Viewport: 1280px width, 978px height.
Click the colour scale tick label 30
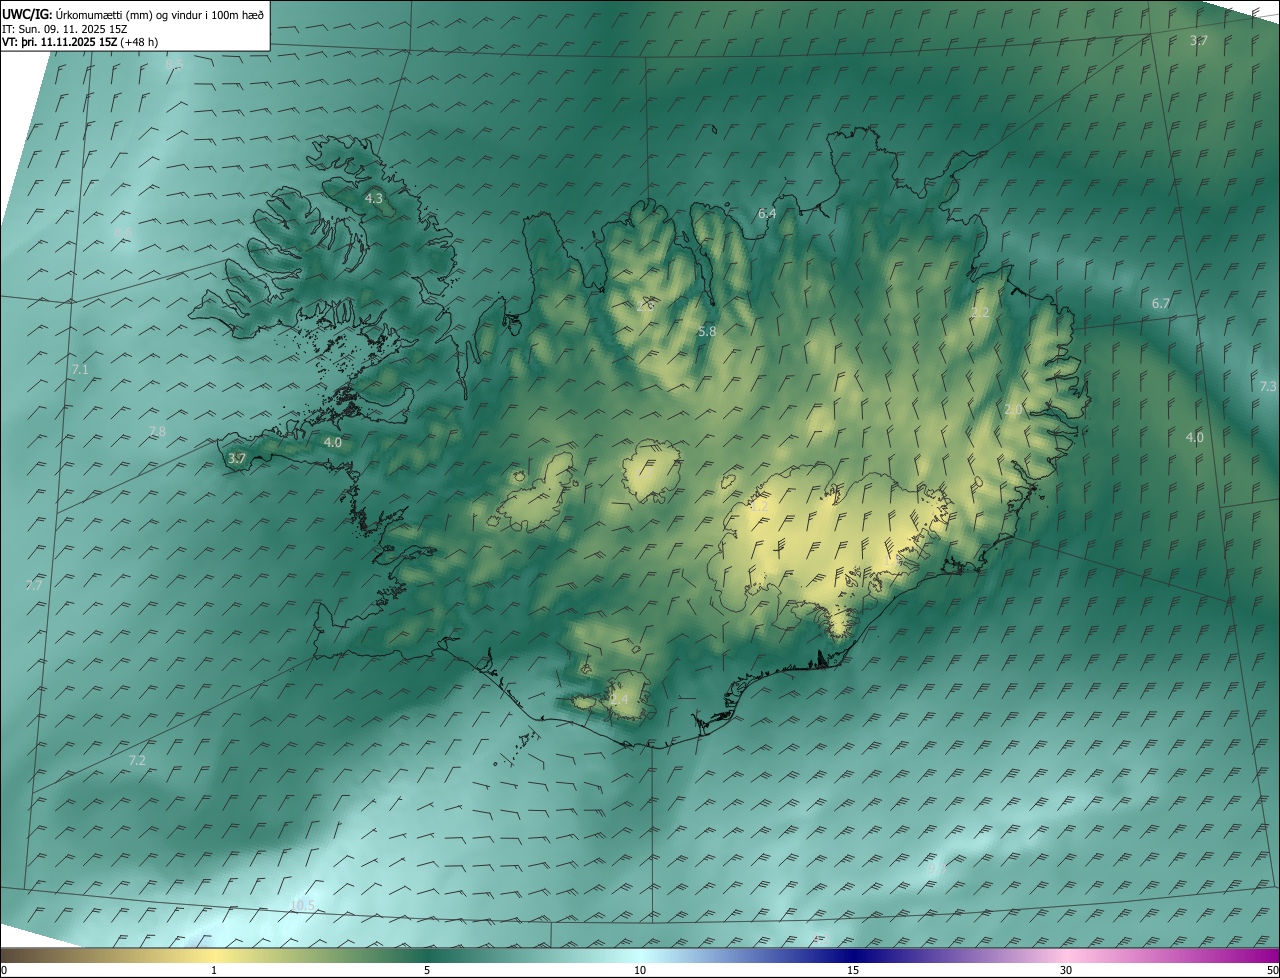(1066, 971)
